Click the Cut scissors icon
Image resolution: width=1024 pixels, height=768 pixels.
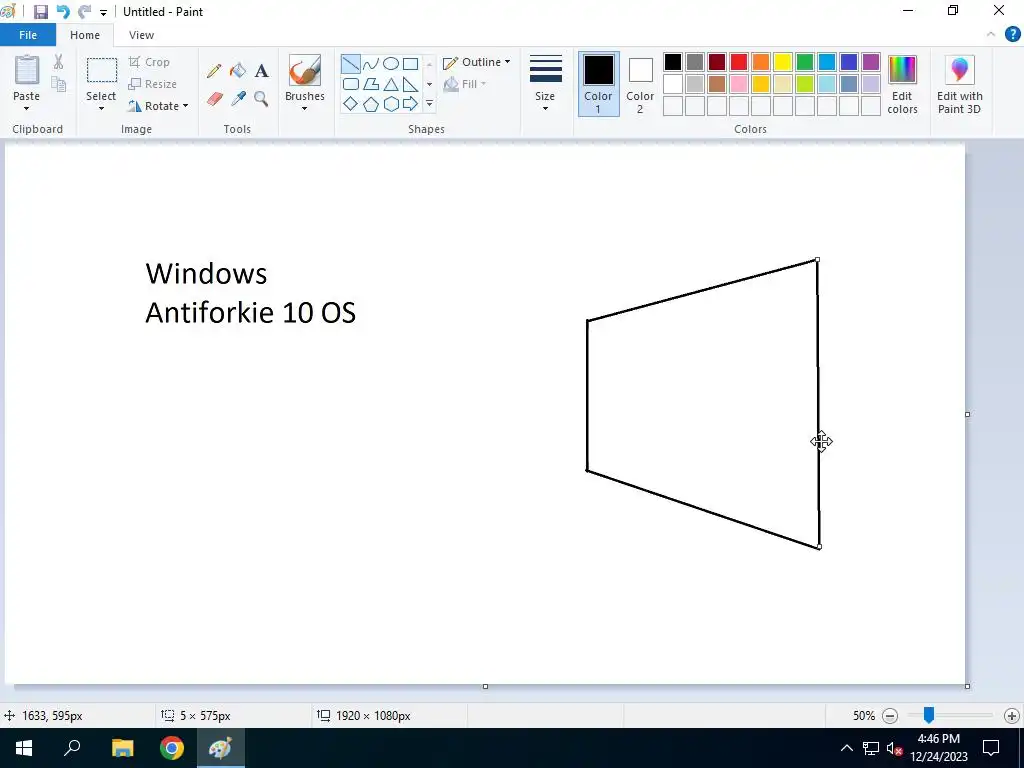58,62
